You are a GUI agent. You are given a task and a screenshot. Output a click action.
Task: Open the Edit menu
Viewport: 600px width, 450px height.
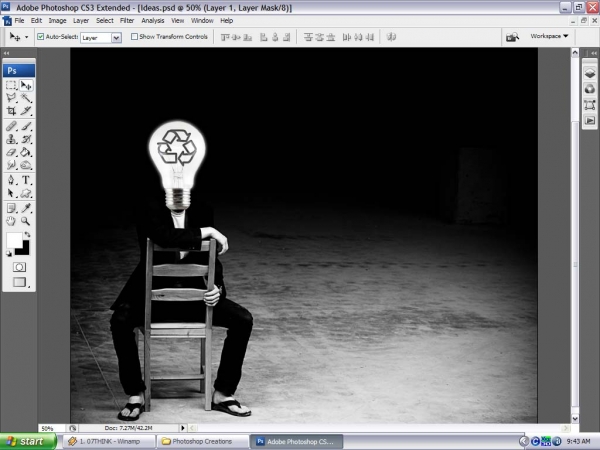(36, 21)
